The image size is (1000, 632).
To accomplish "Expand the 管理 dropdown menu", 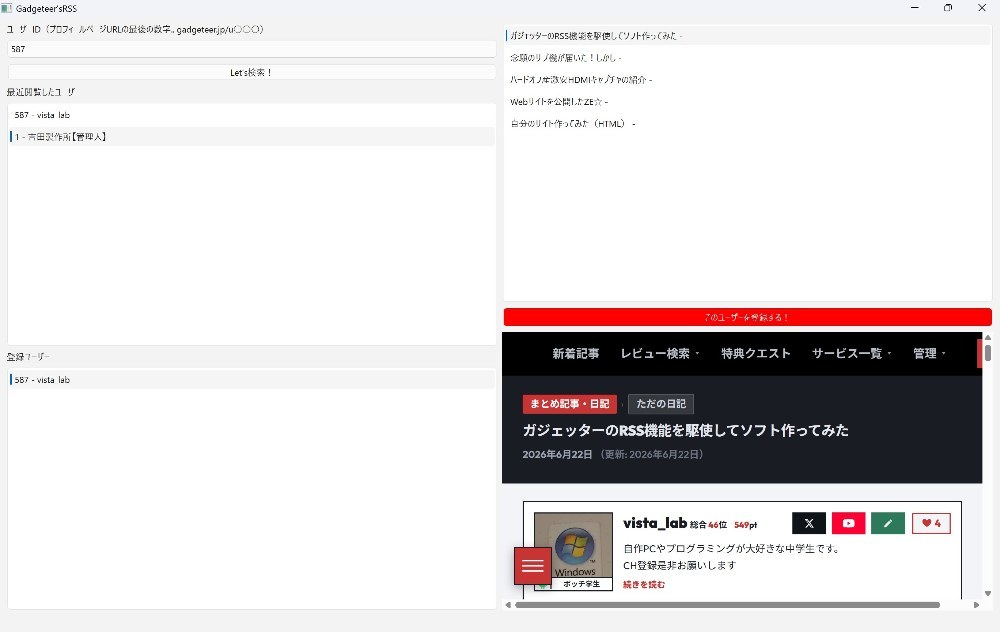I will [929, 353].
